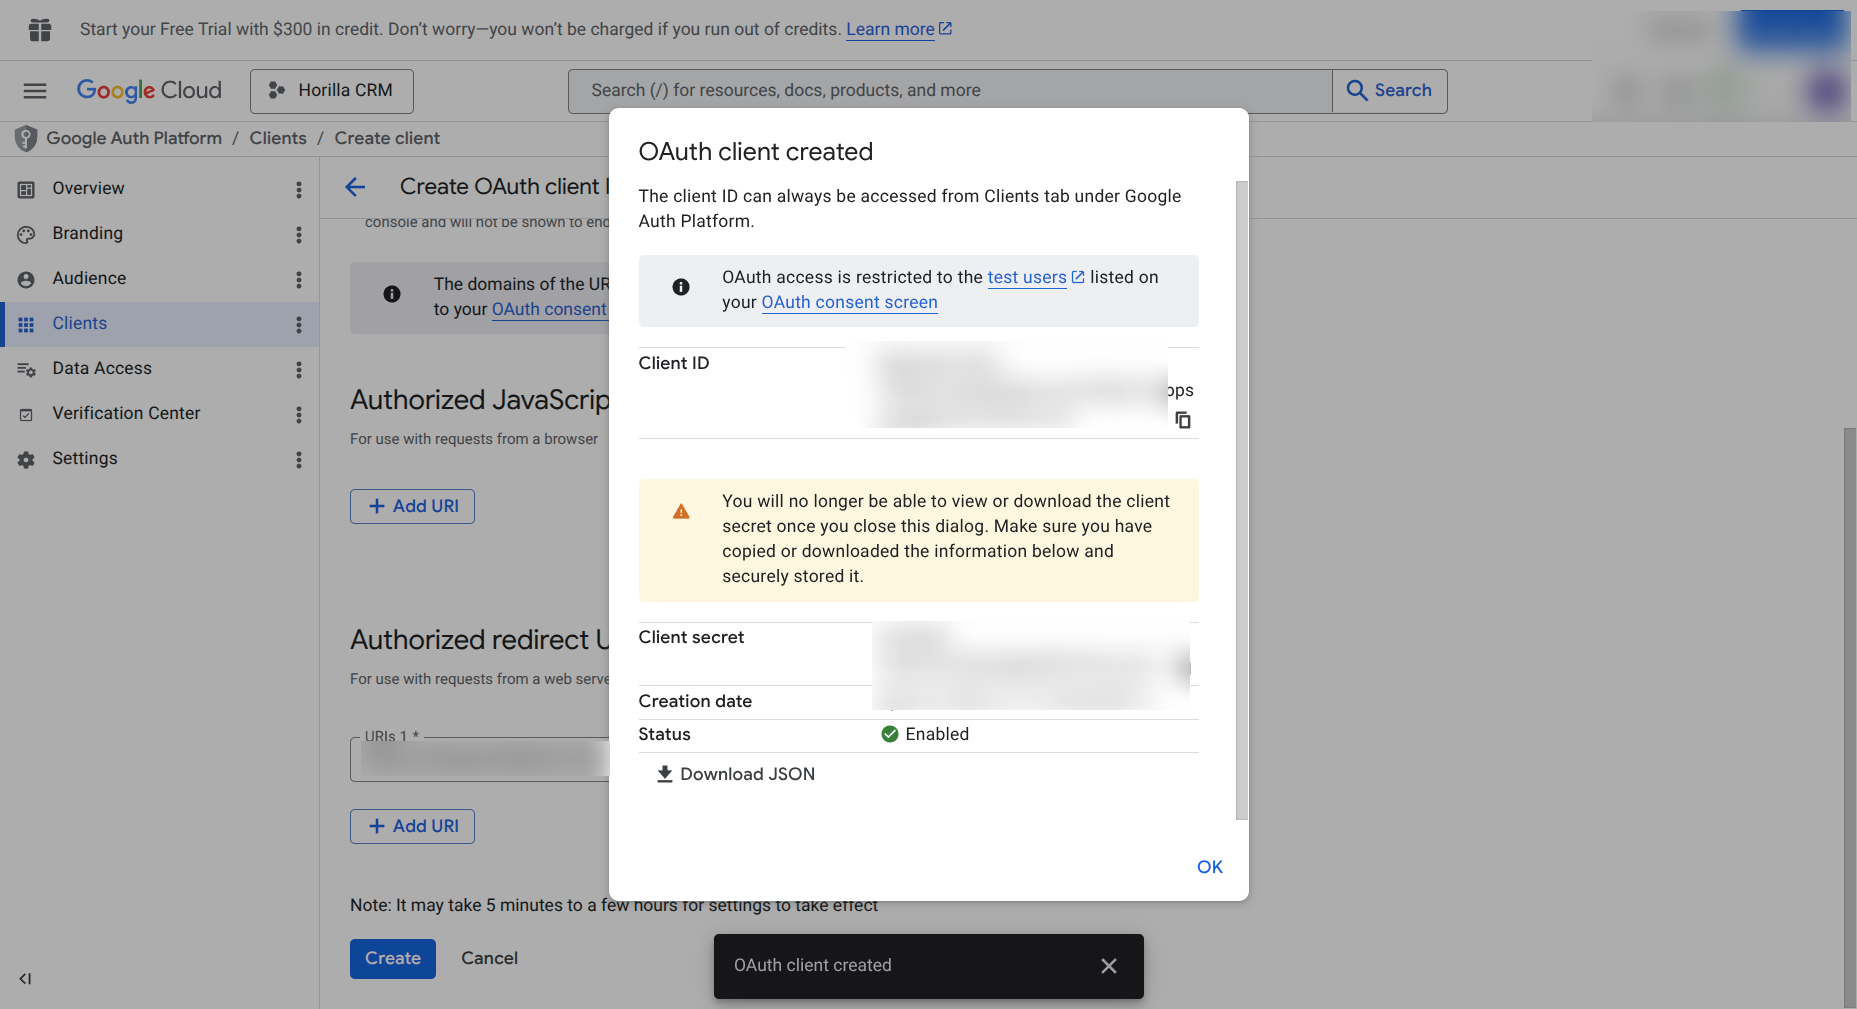Open more options for Settings

(298, 459)
